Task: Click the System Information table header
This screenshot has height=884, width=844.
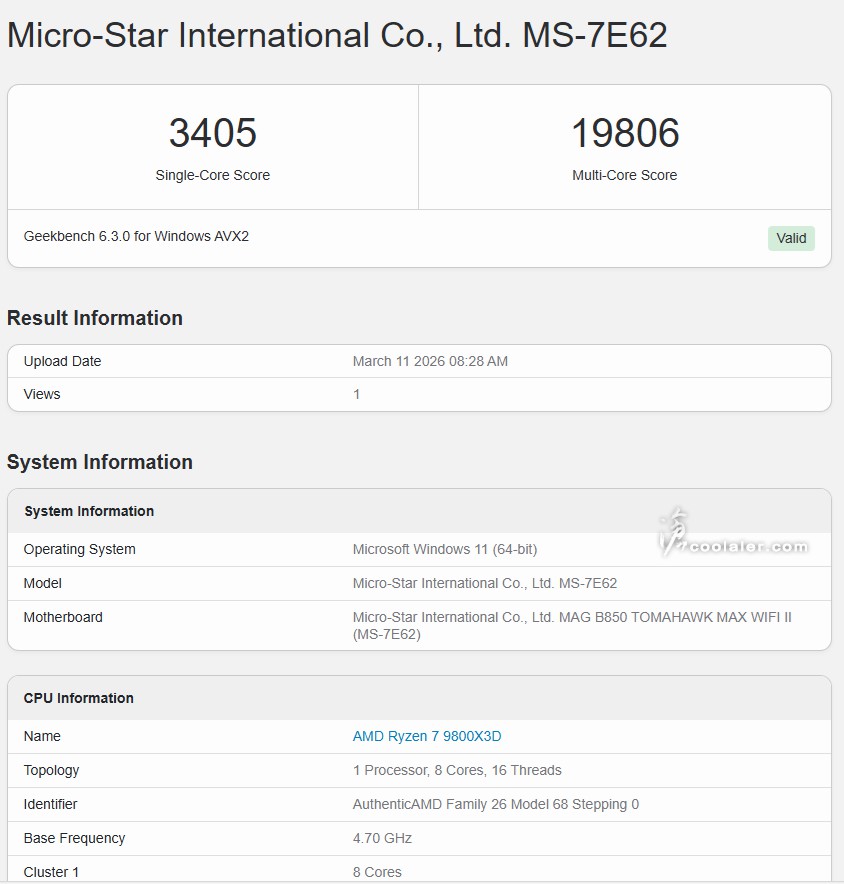Action: [x=89, y=511]
